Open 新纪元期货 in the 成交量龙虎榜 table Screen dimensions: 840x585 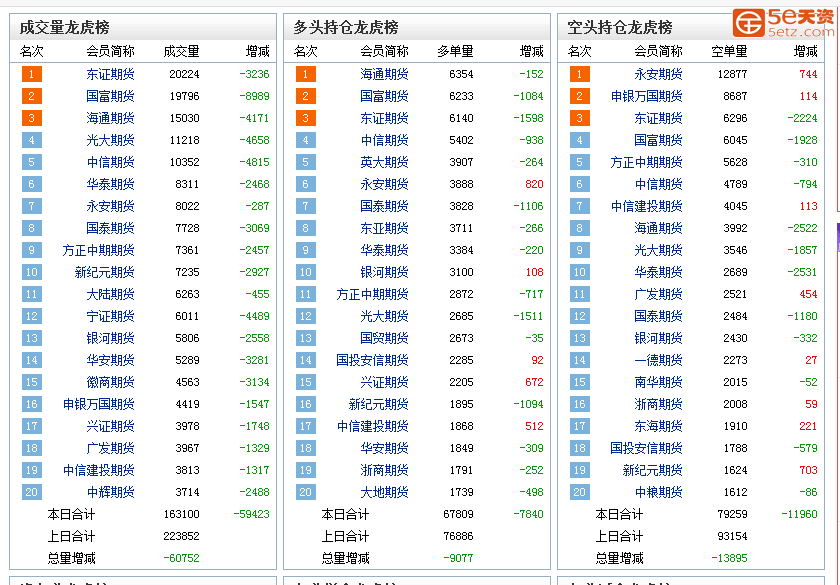pos(104,272)
